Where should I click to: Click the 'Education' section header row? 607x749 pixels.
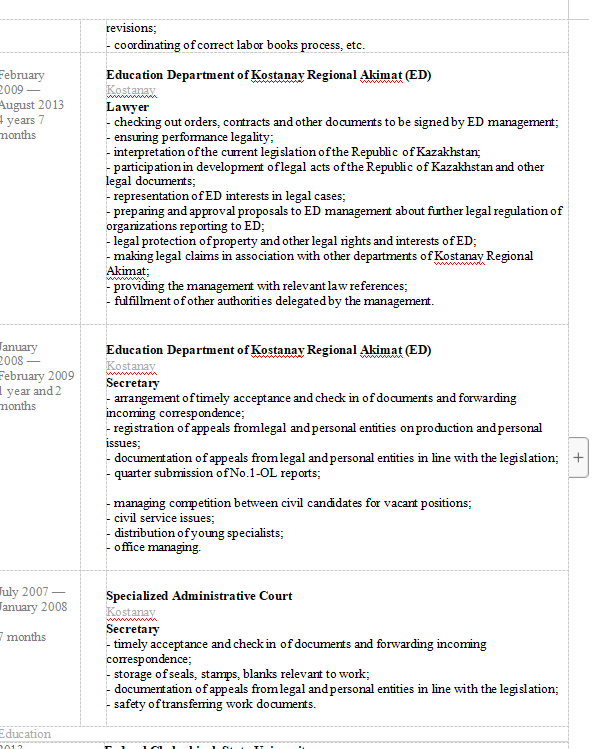pos(26,734)
